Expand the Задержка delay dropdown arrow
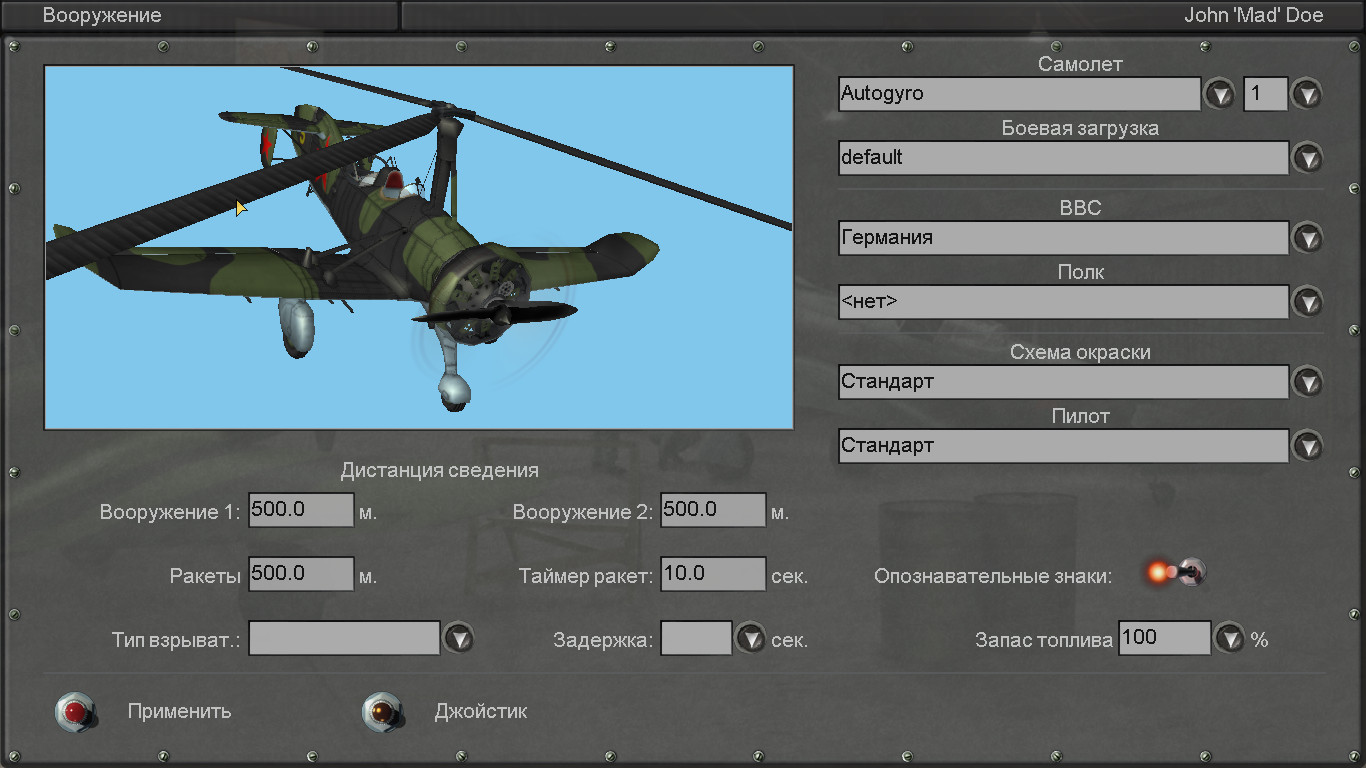Screen dimensions: 1366x768 pos(750,638)
